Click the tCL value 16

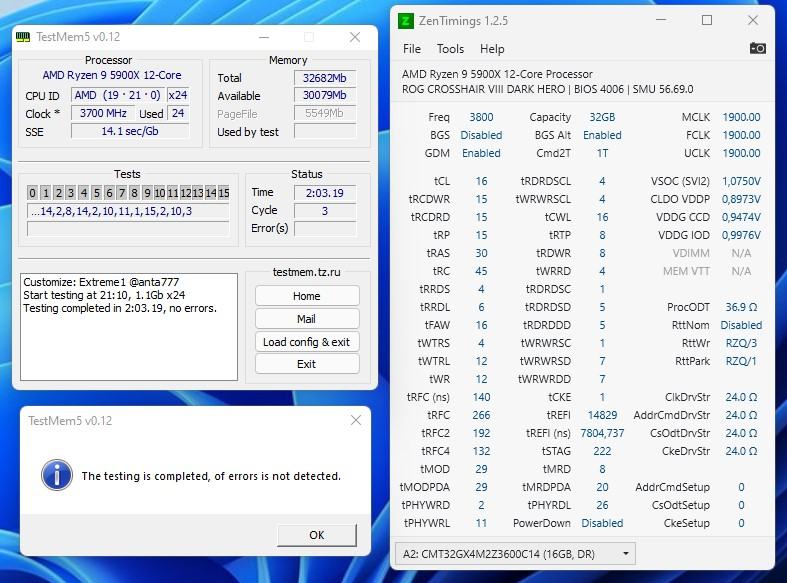point(481,181)
